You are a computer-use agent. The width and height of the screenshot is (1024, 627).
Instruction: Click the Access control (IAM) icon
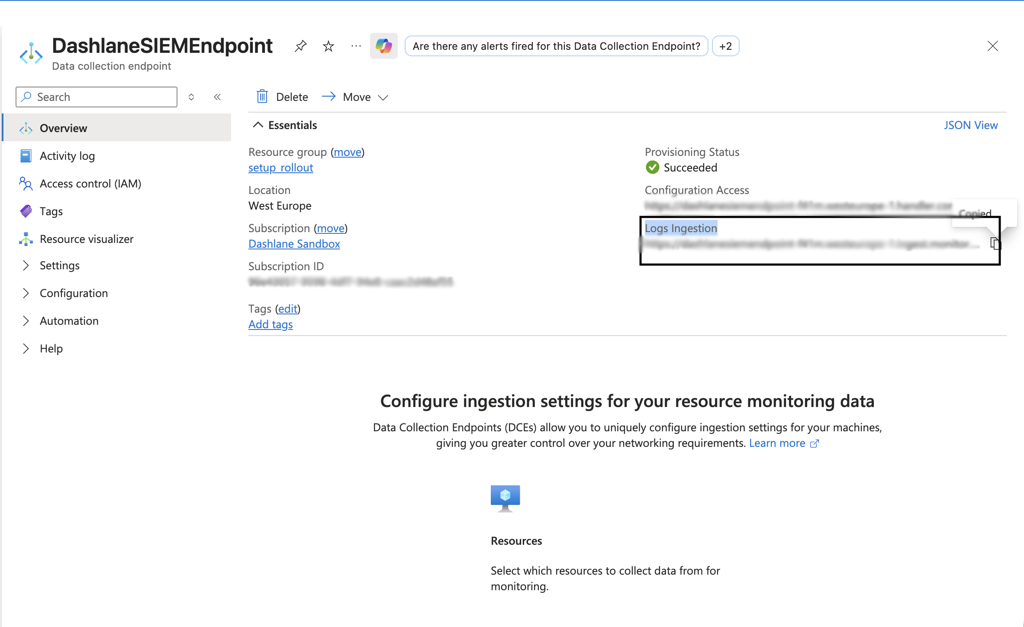pos(25,184)
